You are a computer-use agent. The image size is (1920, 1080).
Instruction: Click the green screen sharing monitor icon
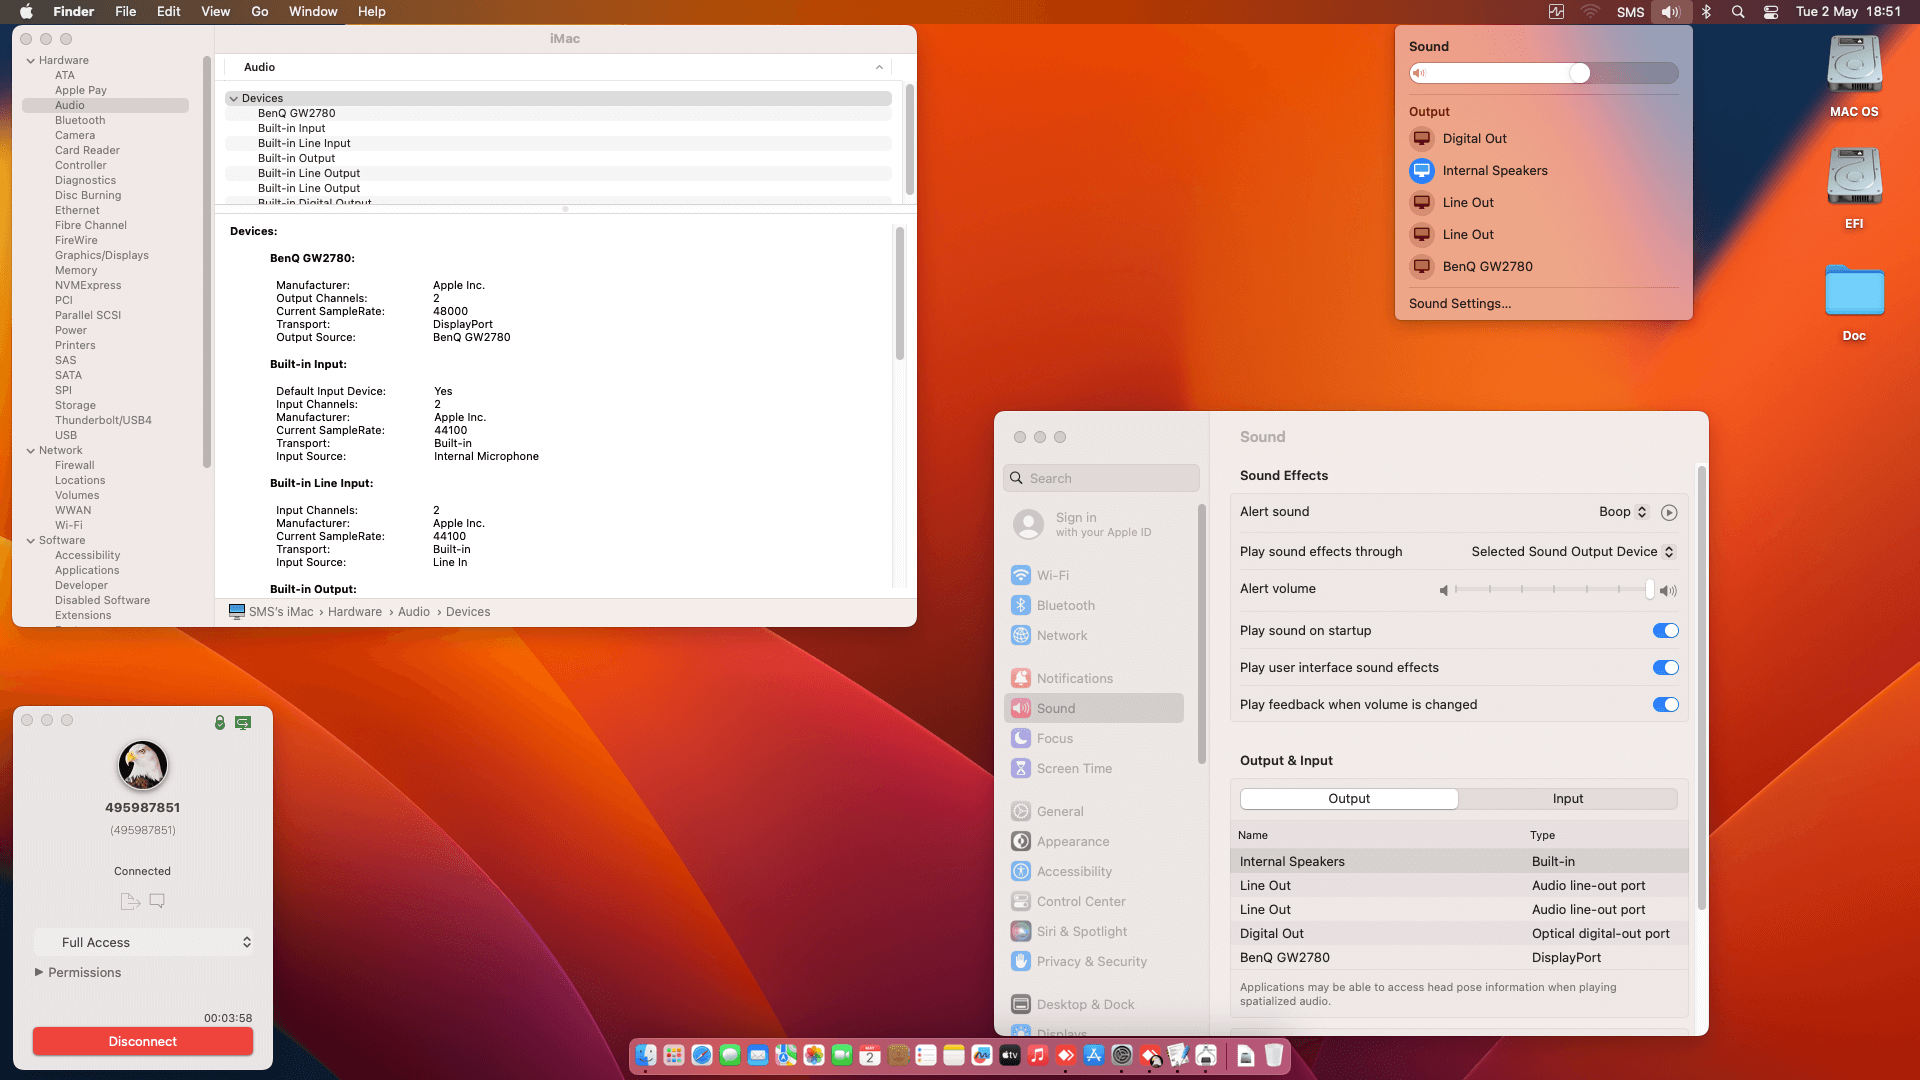(243, 722)
